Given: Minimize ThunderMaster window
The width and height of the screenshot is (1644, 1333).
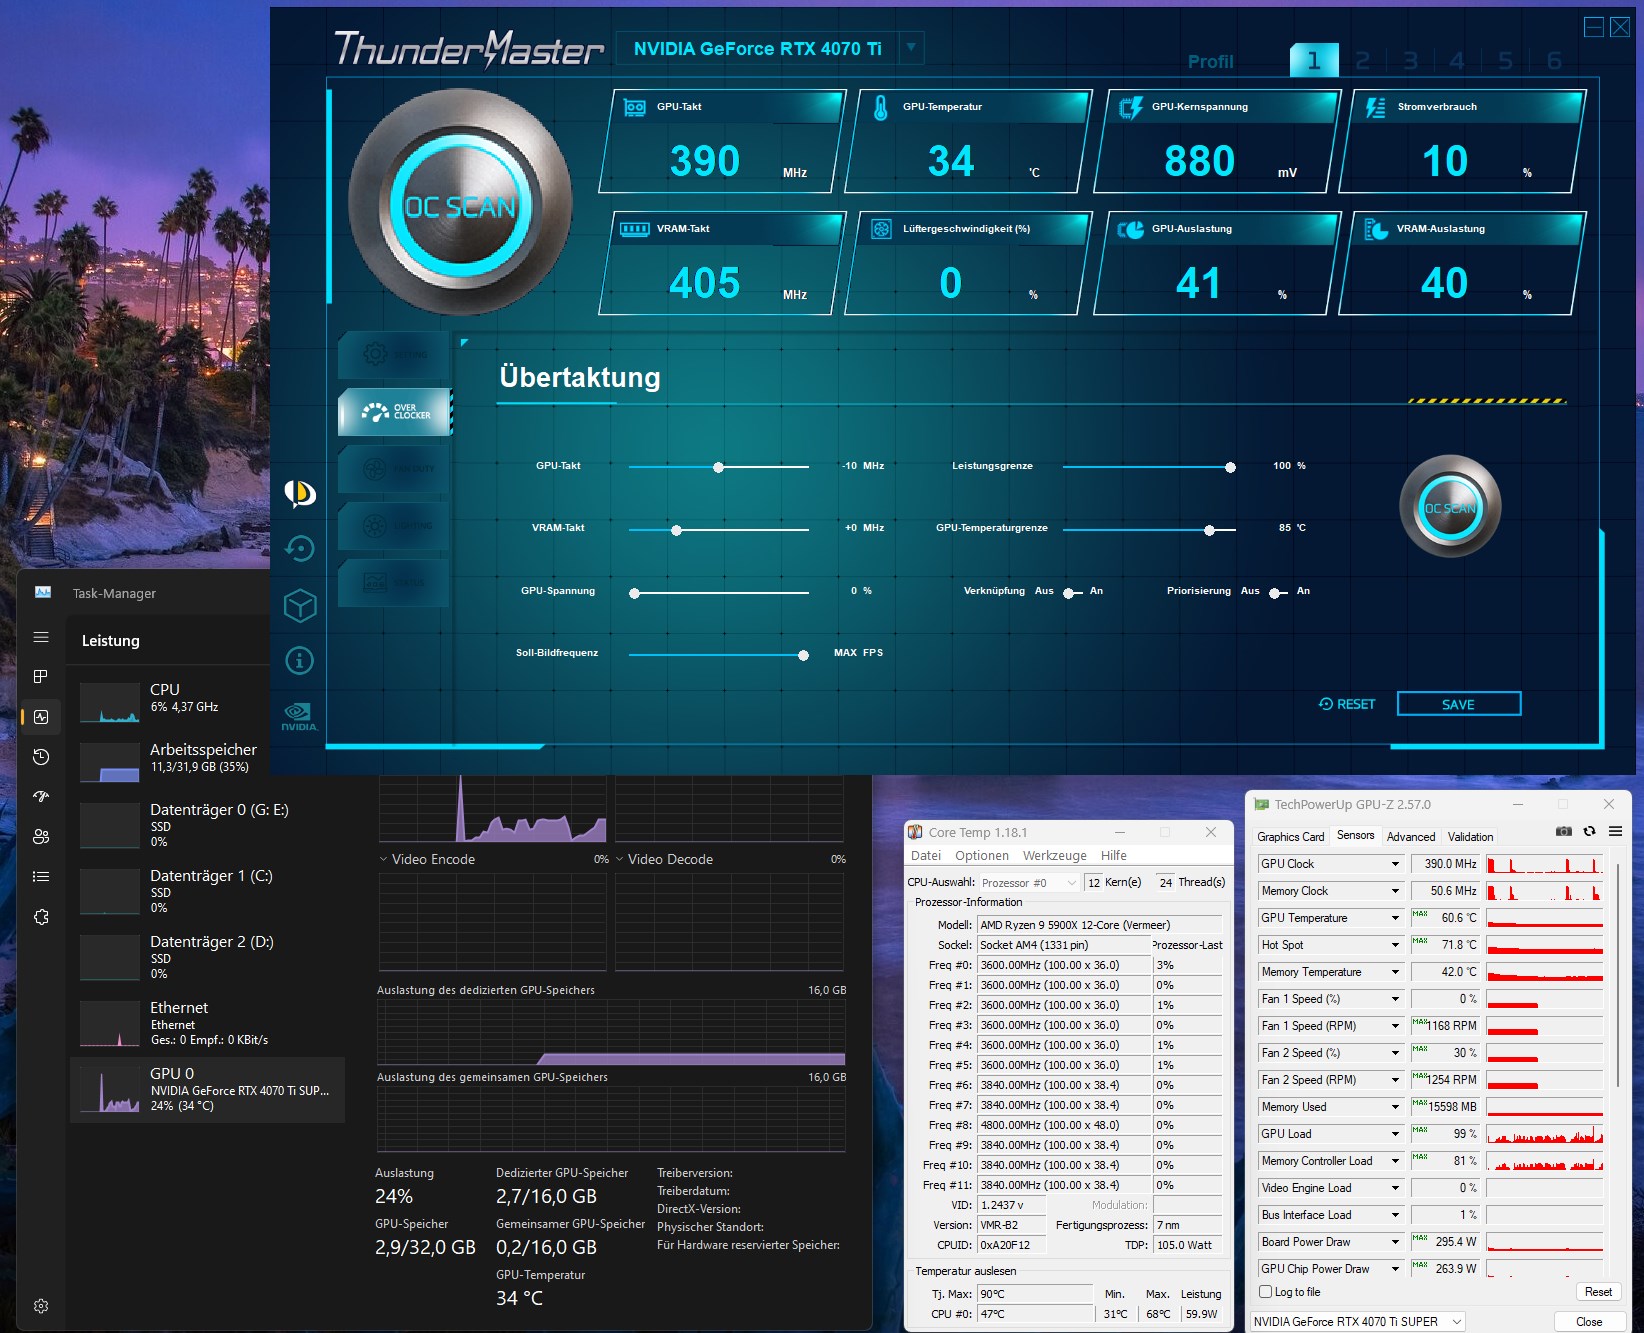Looking at the screenshot, I should click(x=1594, y=28).
